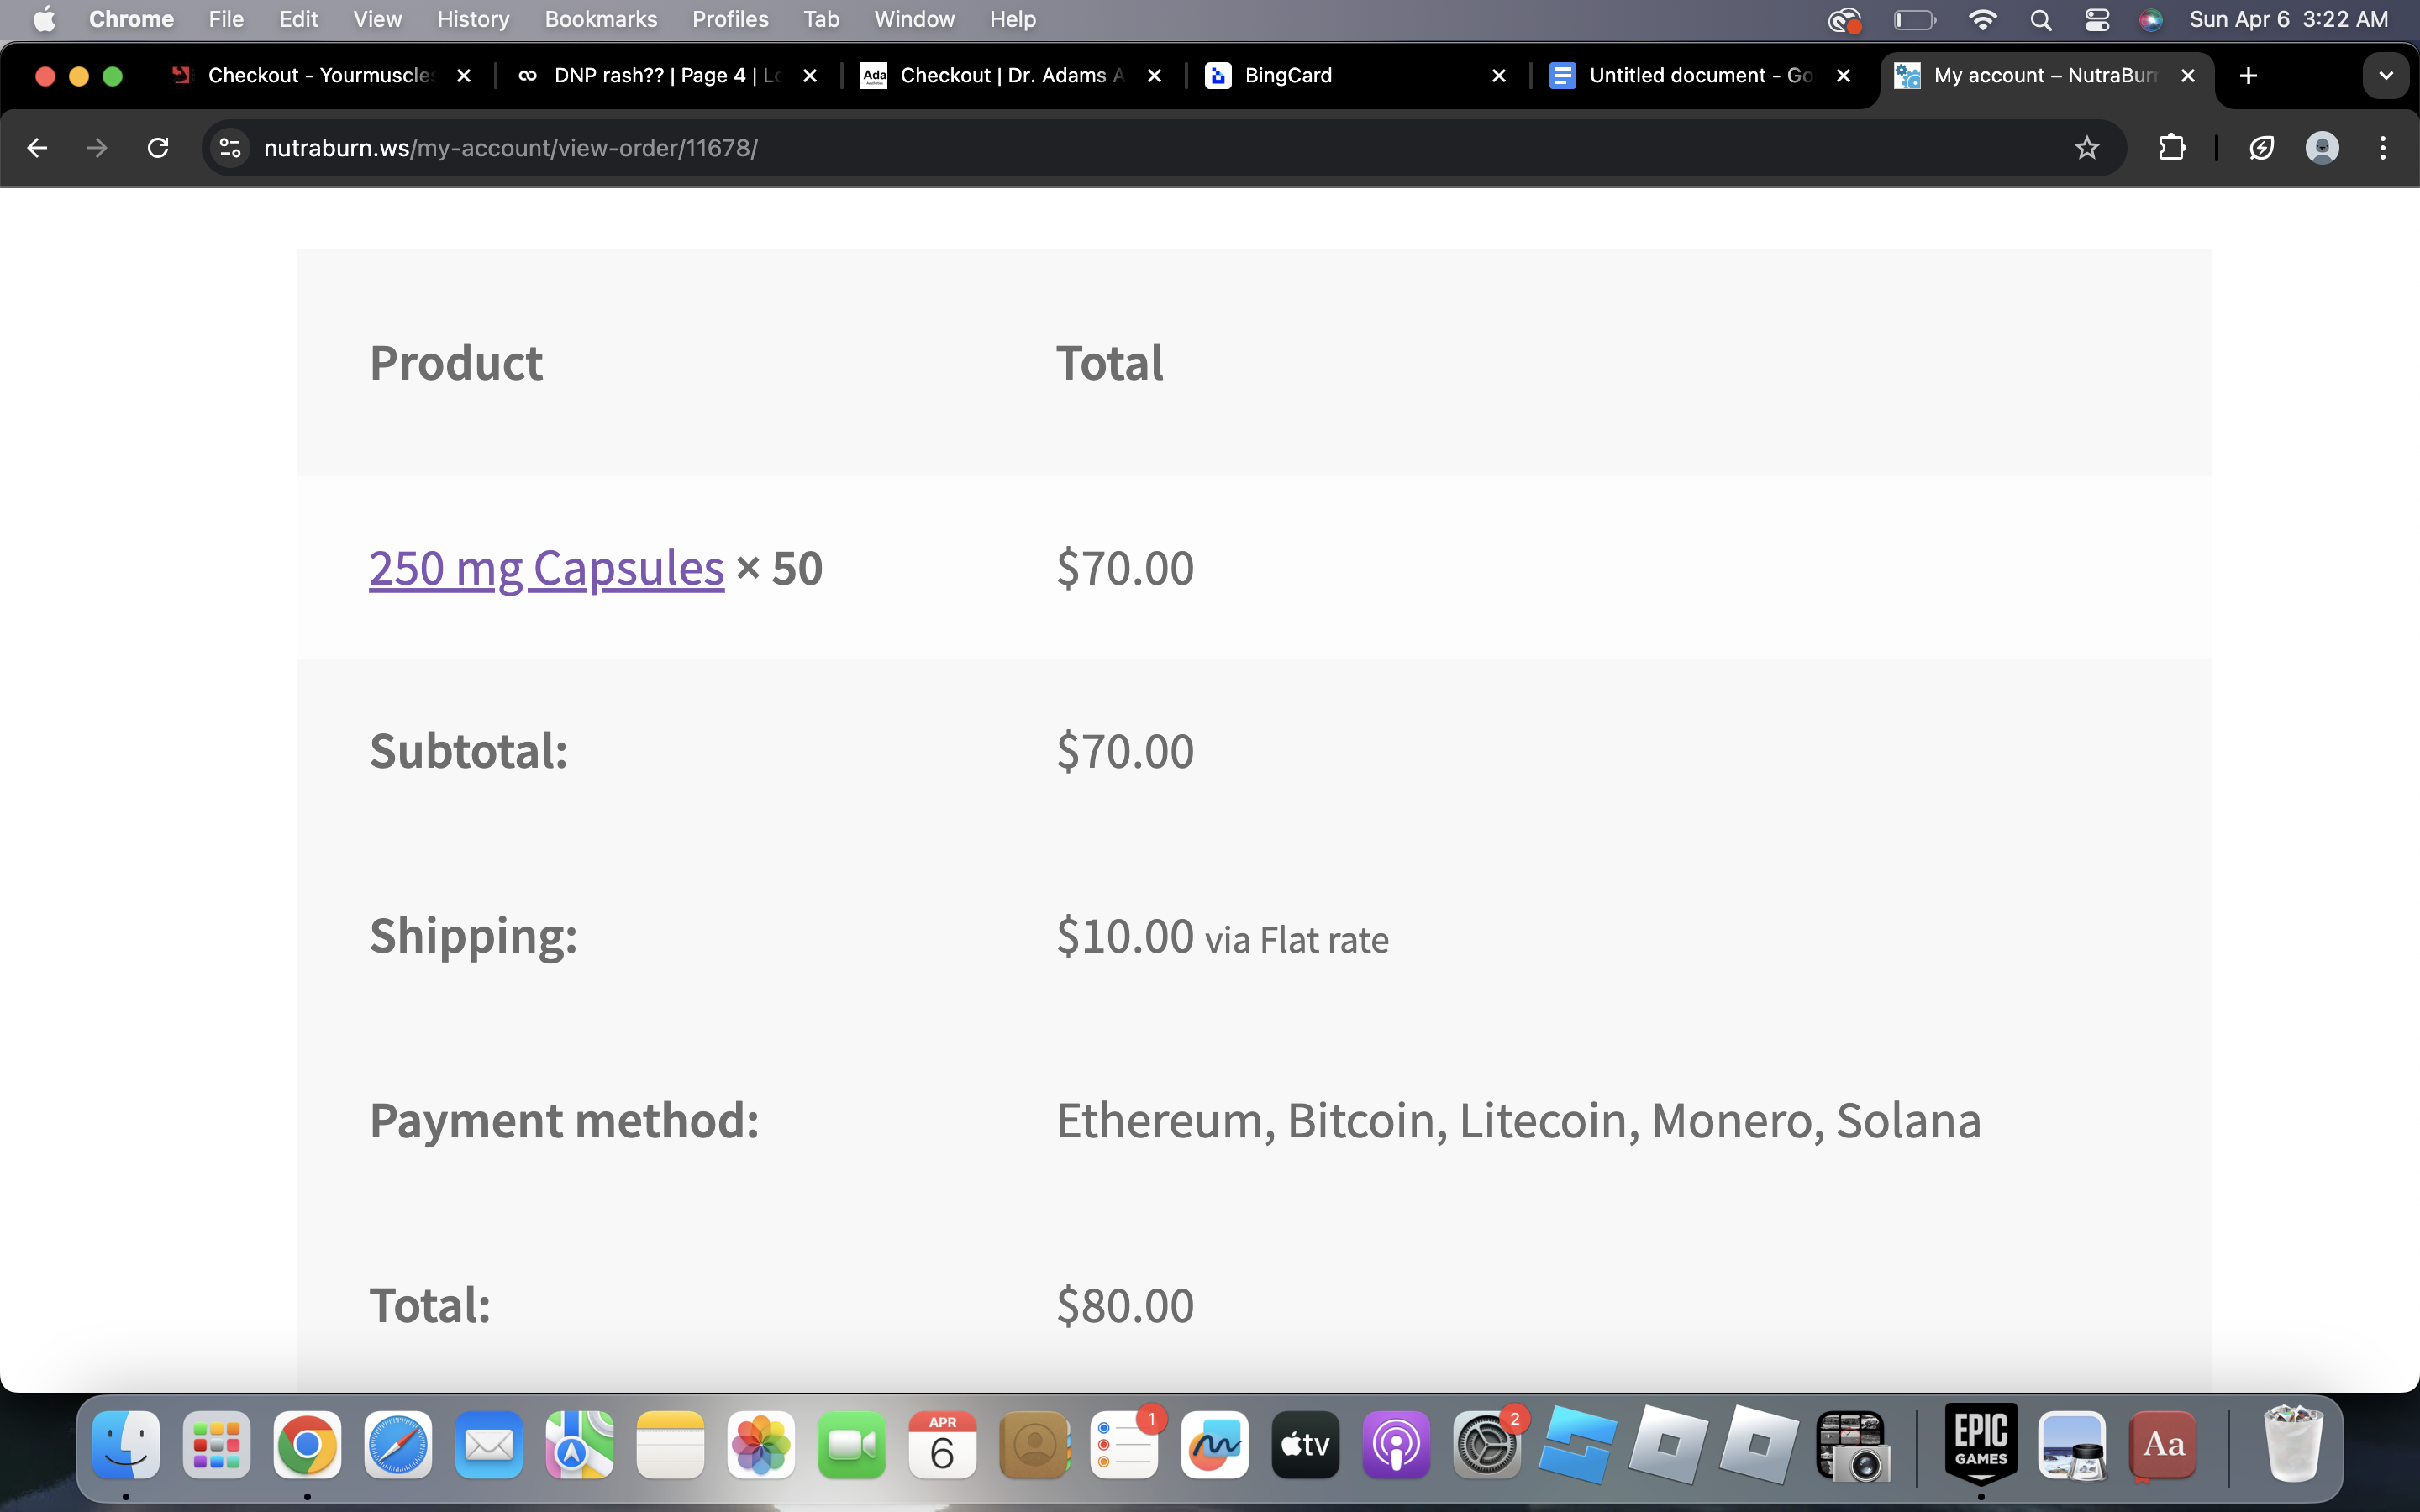Open the Chrome extensions puzzle icon

coord(2171,148)
